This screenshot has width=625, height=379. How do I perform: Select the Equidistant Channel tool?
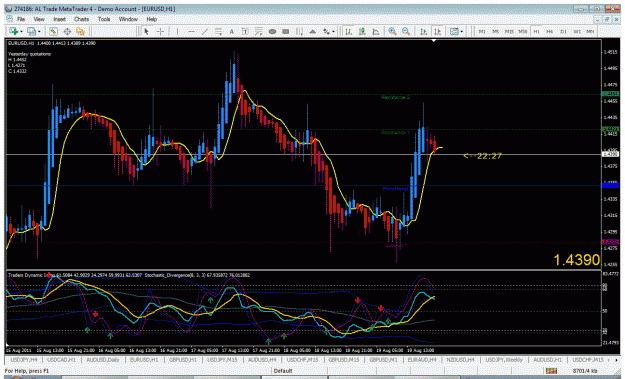[x=218, y=31]
